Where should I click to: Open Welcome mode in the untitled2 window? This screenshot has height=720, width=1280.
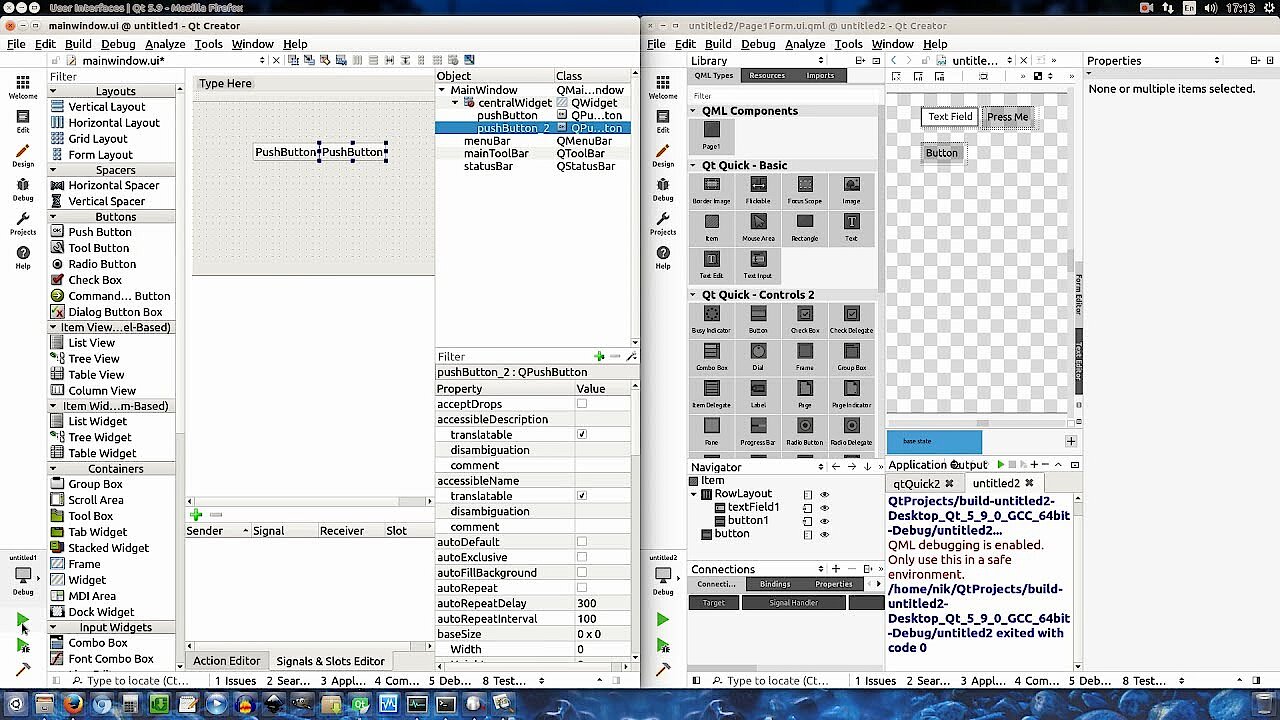(x=663, y=87)
